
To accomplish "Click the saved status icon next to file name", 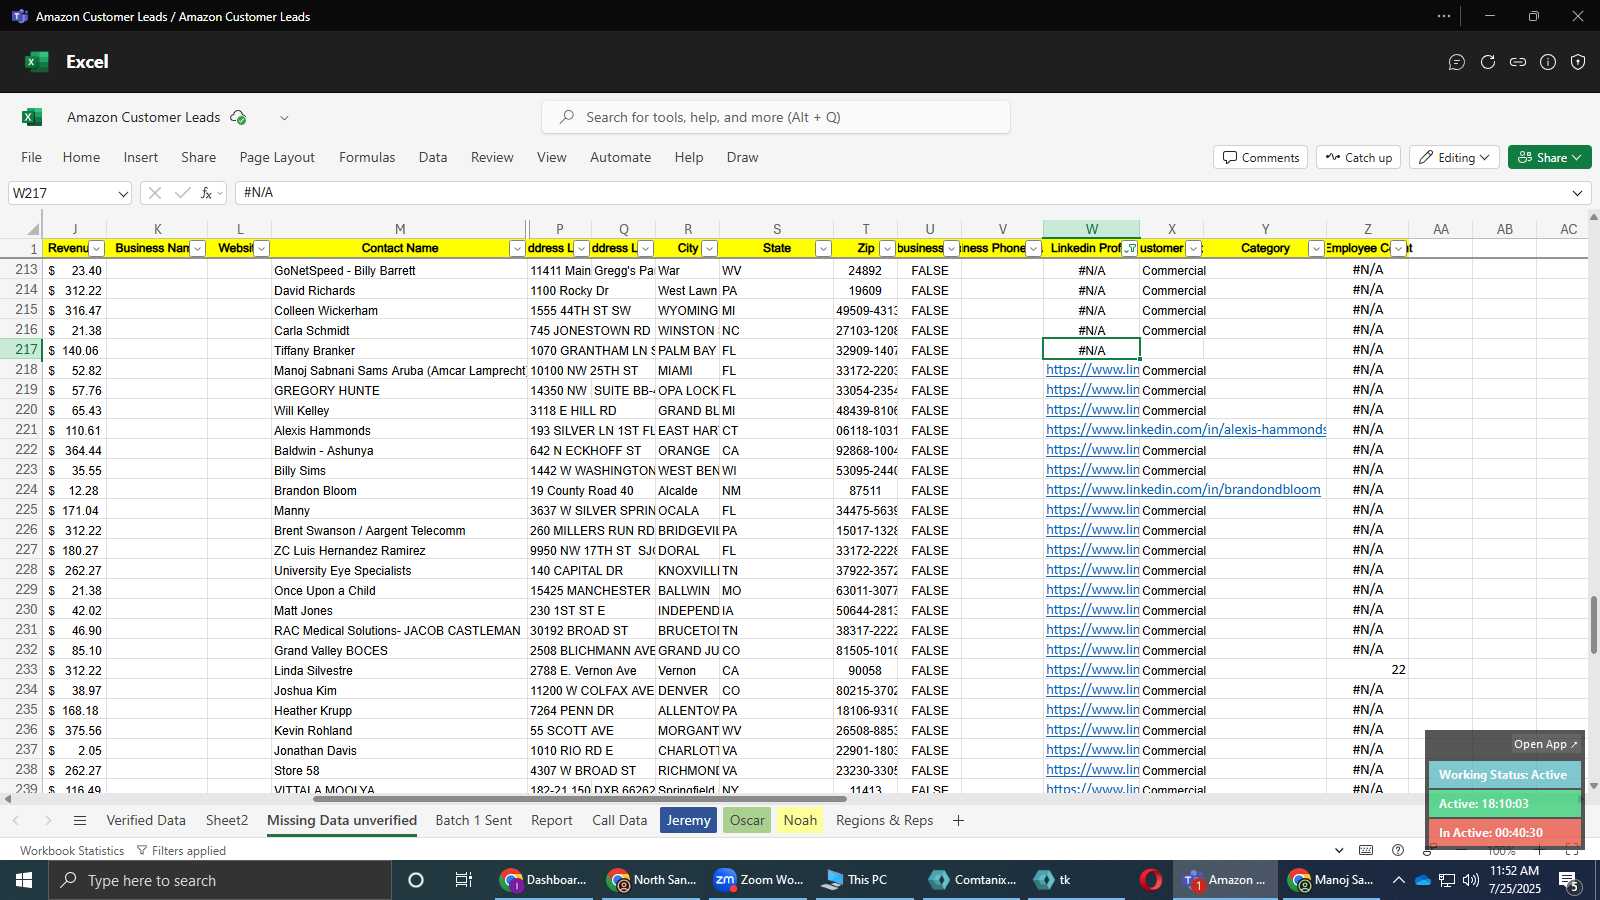I will [x=238, y=117].
